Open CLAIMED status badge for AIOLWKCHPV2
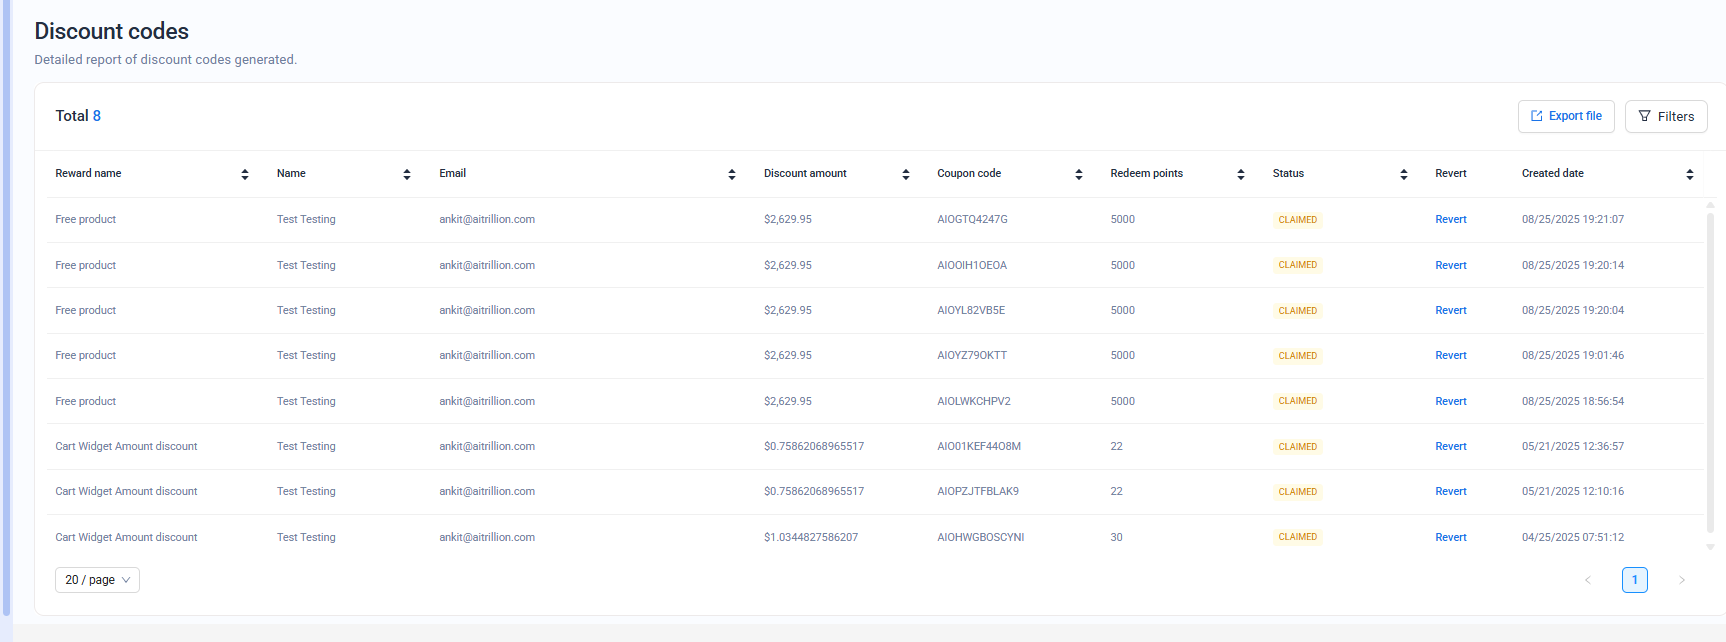1726x642 pixels. pos(1297,401)
